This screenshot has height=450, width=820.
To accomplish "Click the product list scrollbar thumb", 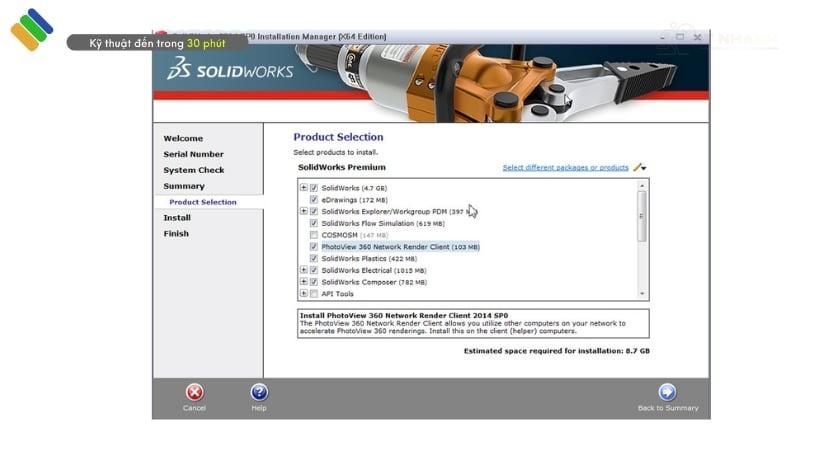I will (642, 215).
